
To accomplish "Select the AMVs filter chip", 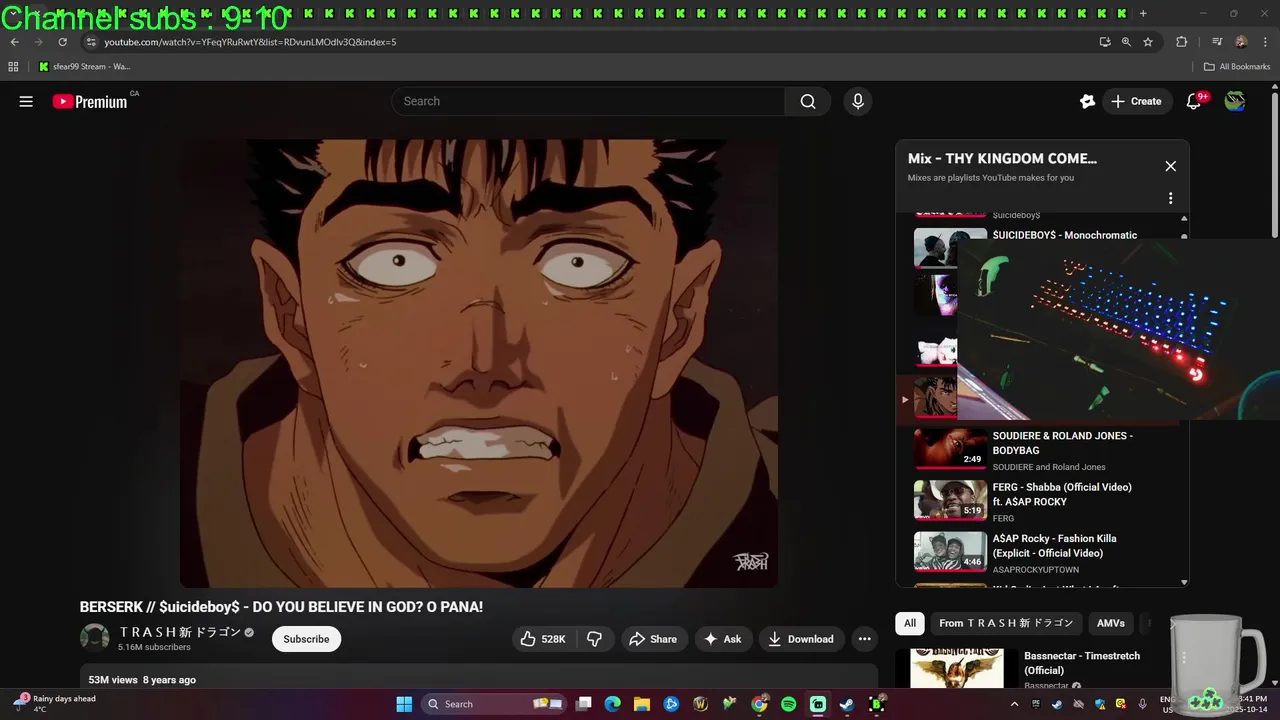I will point(1110,623).
